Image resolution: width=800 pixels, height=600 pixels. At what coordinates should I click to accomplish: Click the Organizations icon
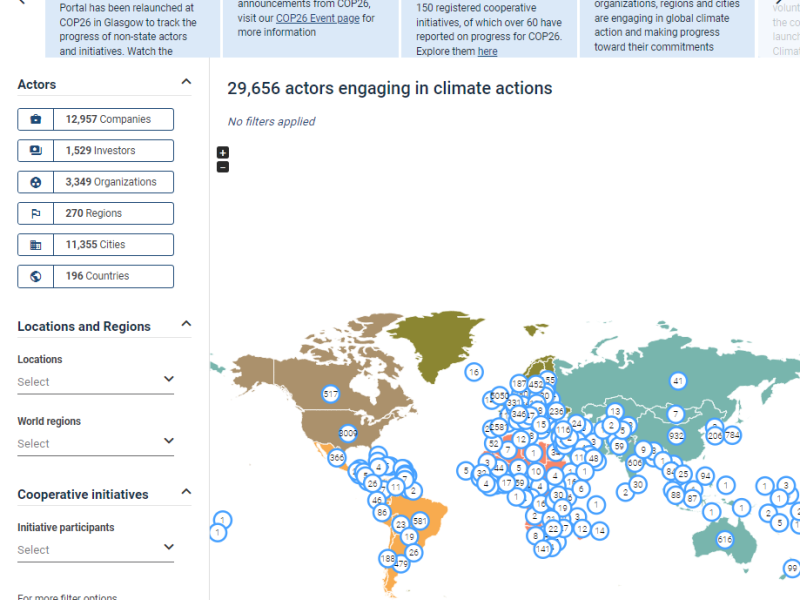[x=36, y=182]
